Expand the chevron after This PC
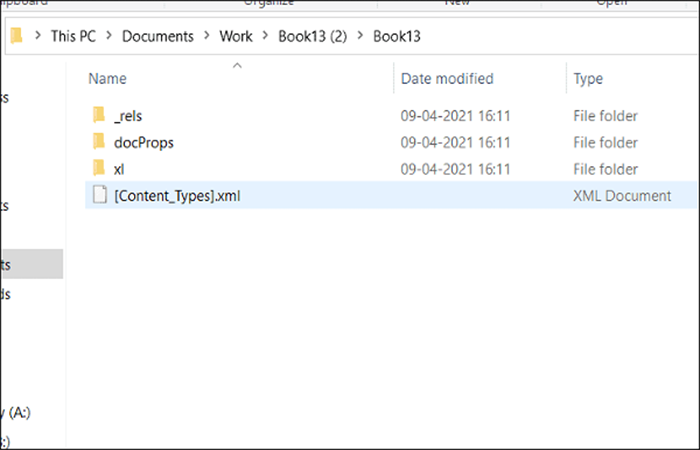700x450 pixels. pyautogui.click(x=109, y=36)
